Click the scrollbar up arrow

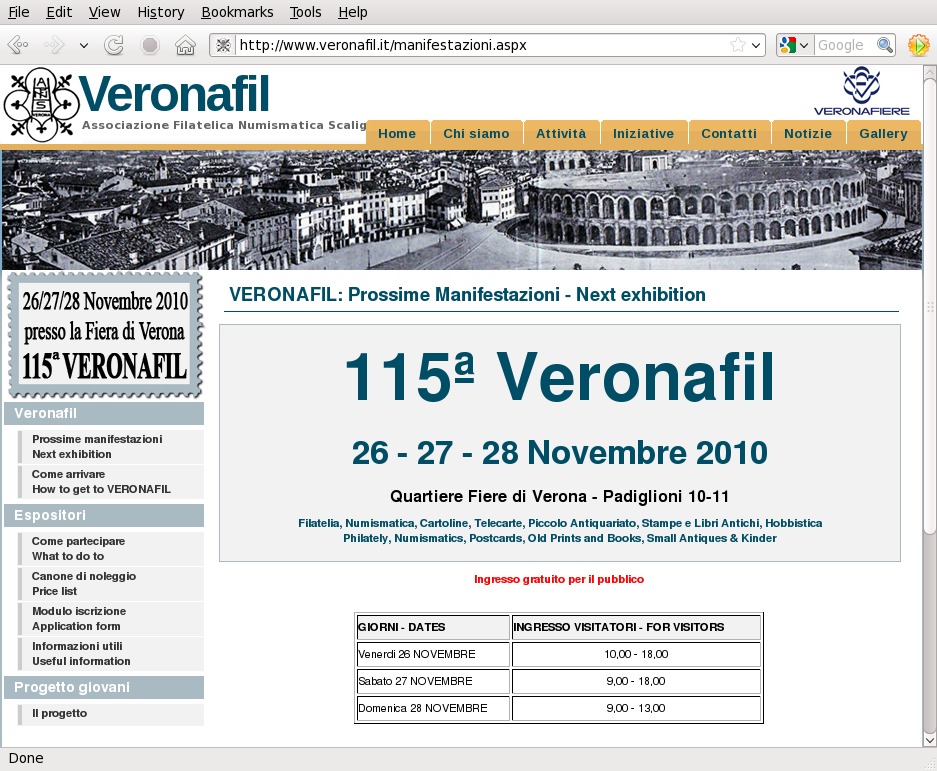pos(930,73)
